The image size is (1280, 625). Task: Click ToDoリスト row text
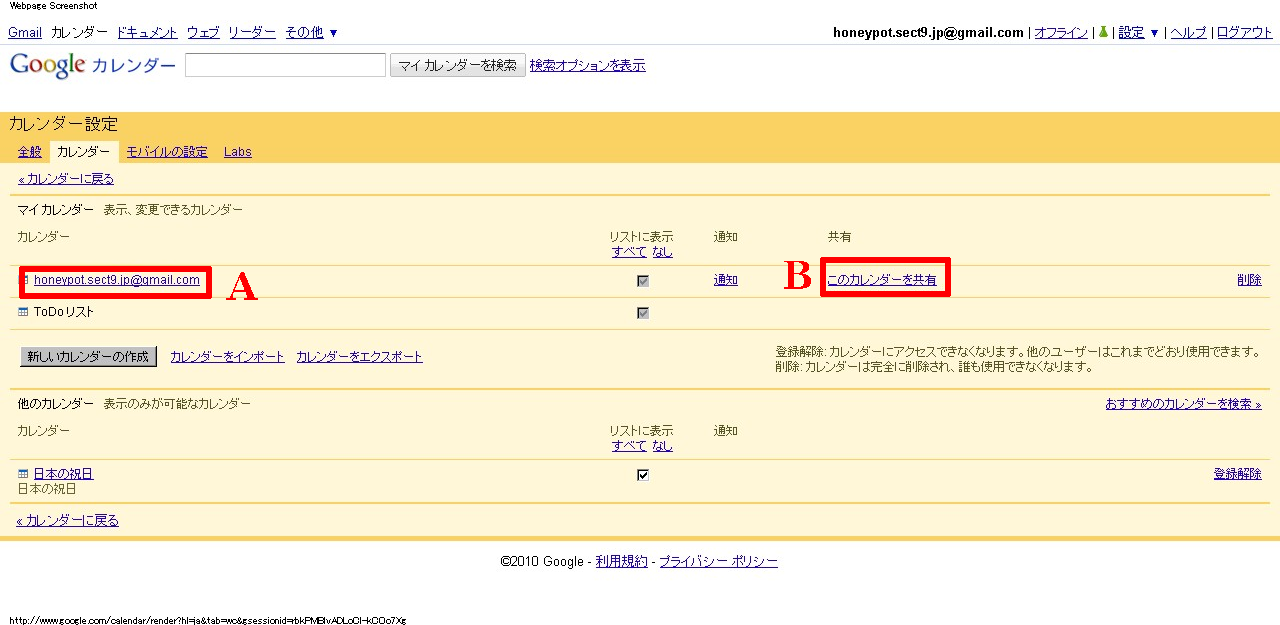(64, 312)
